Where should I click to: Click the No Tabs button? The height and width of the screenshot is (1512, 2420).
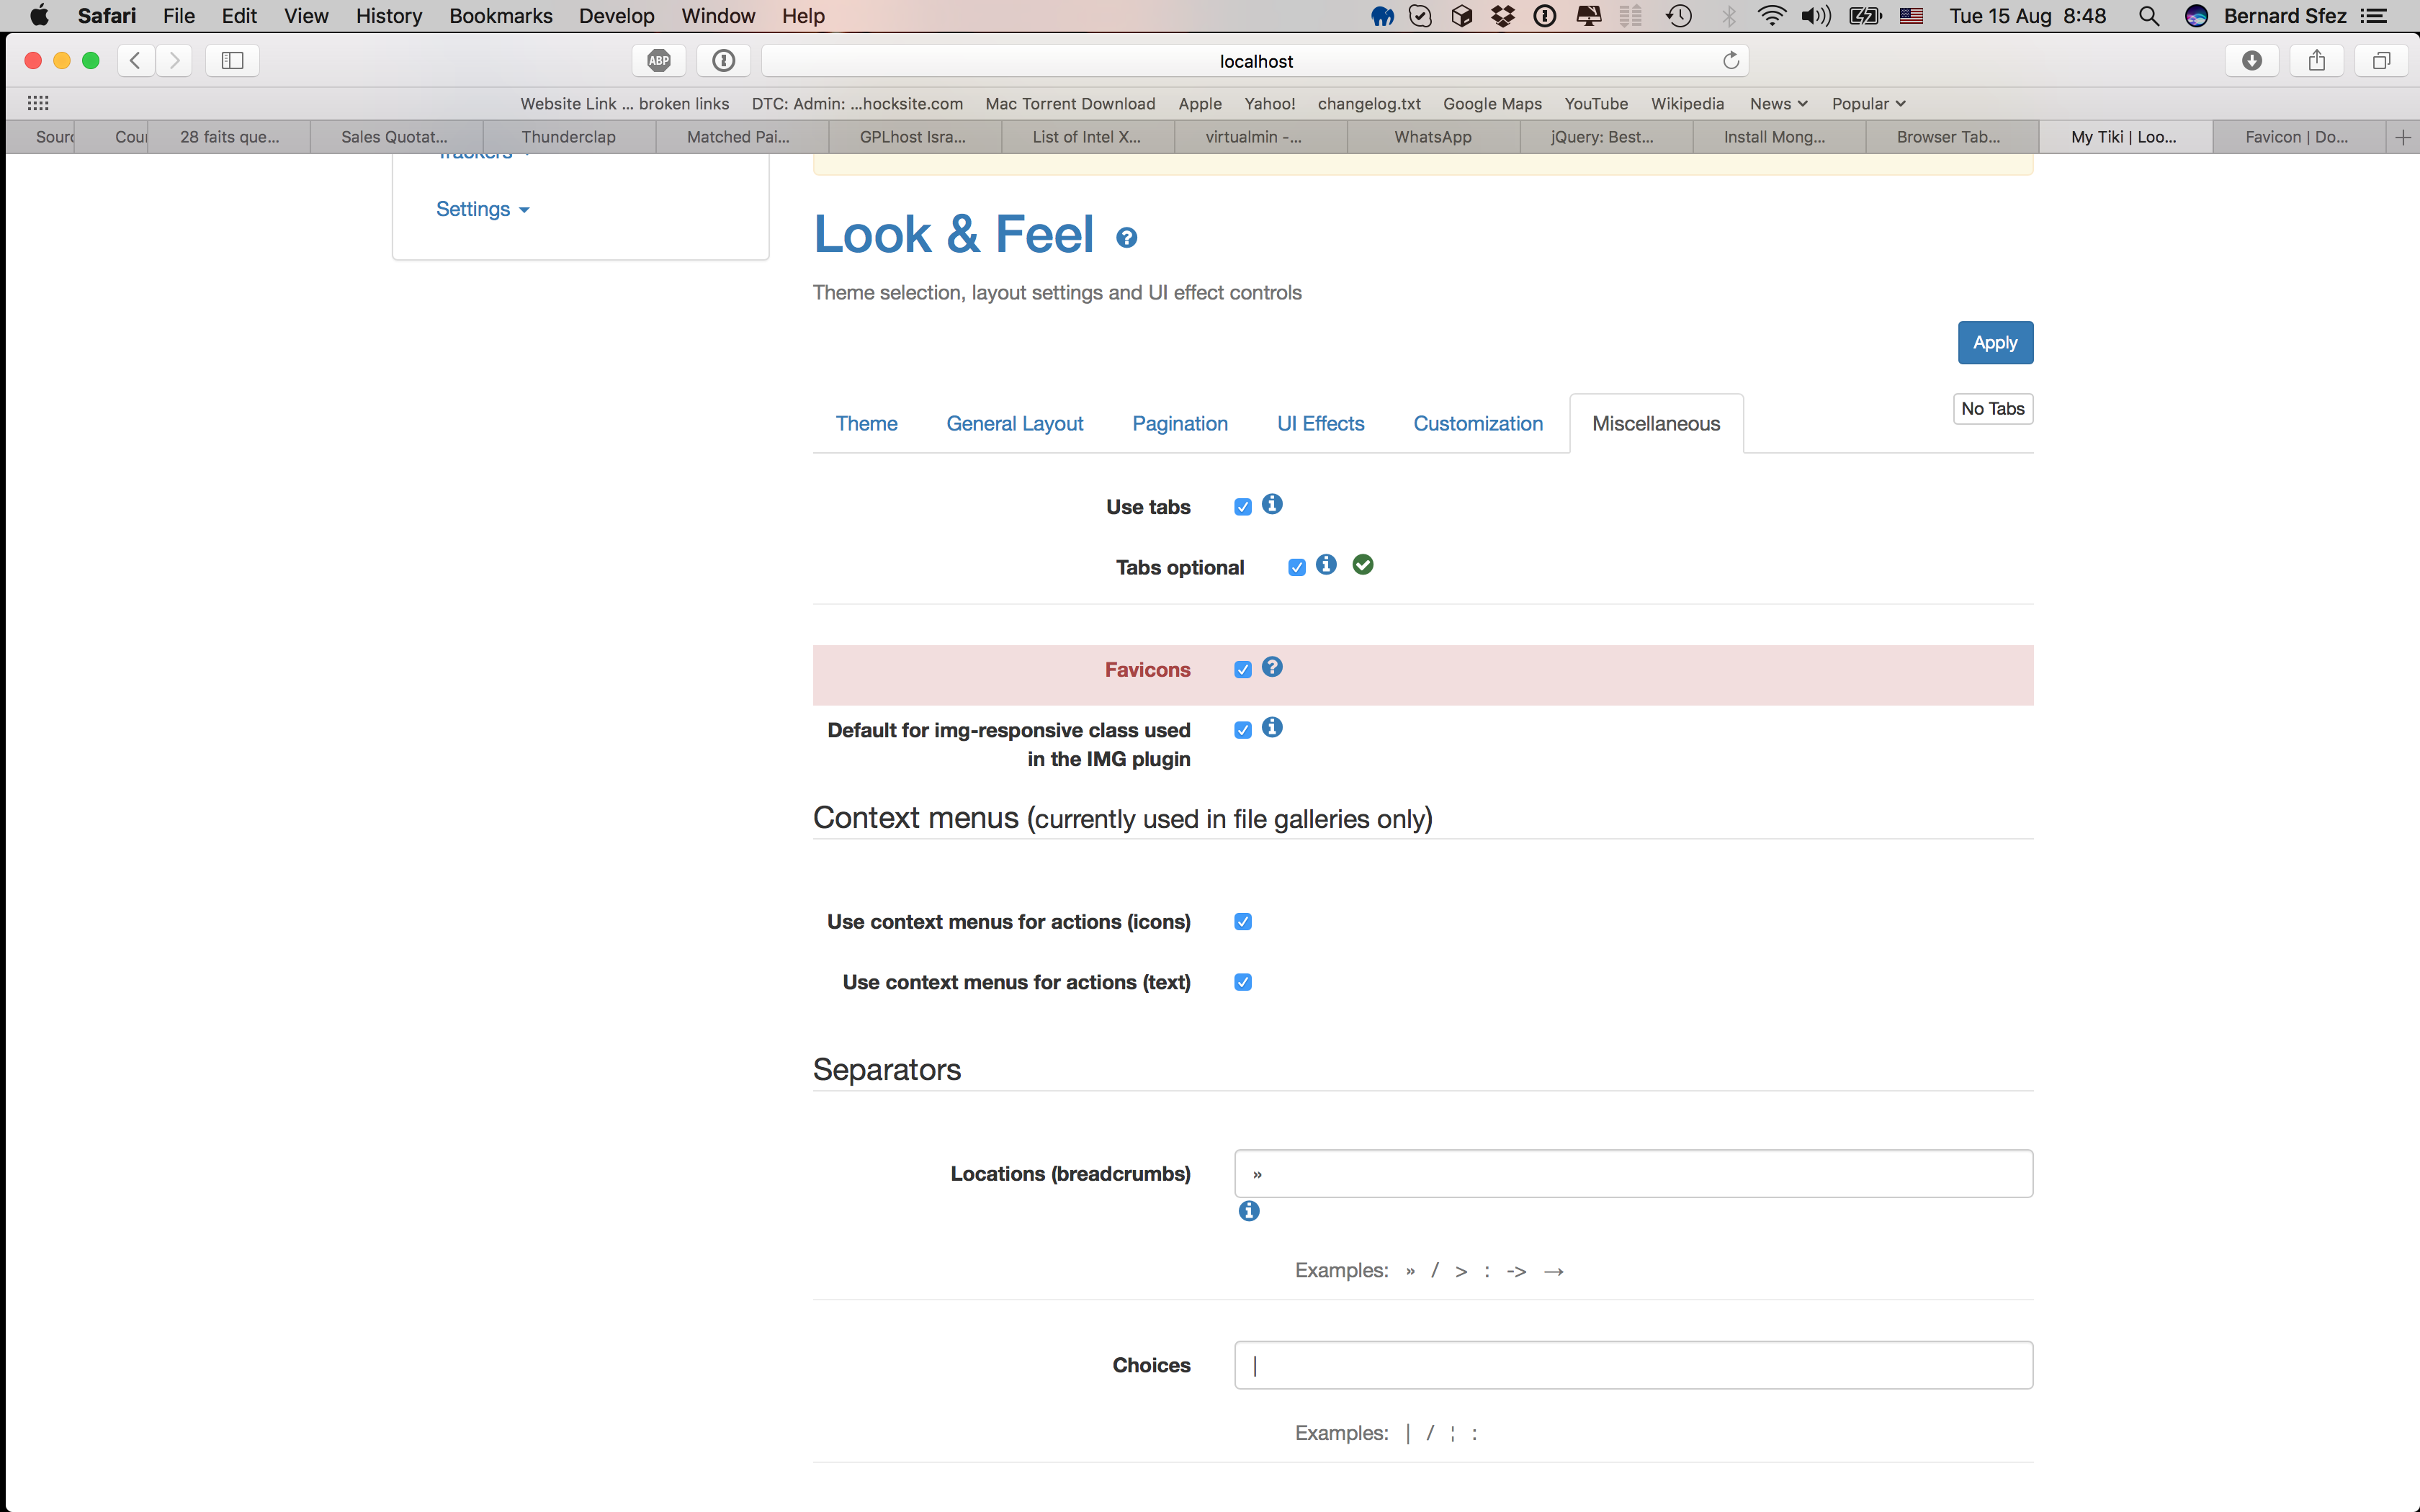[1993, 409]
